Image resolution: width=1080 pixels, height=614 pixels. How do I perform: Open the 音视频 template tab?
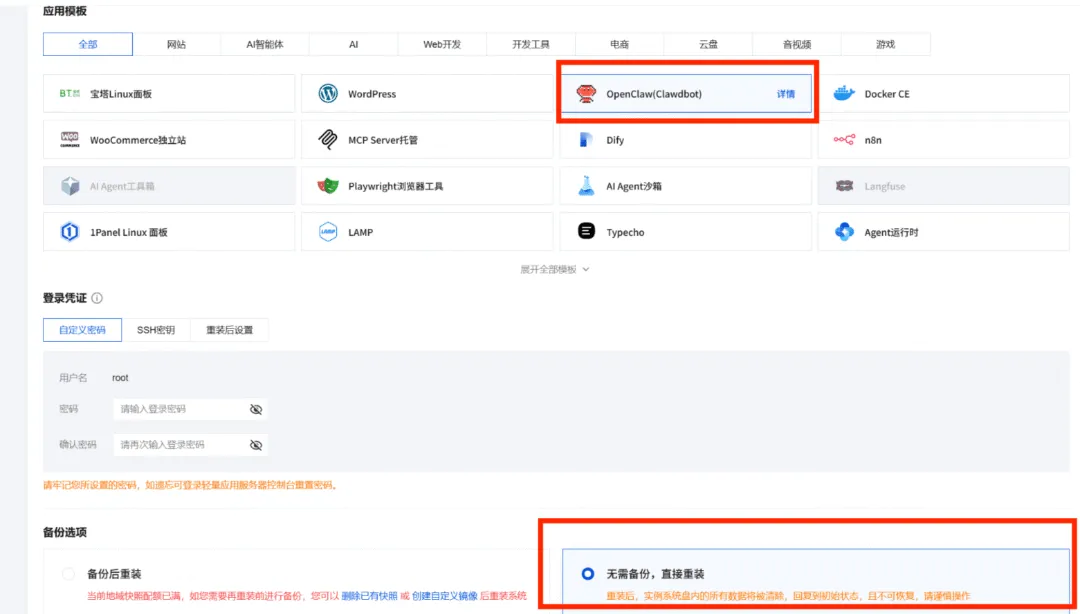(x=797, y=44)
